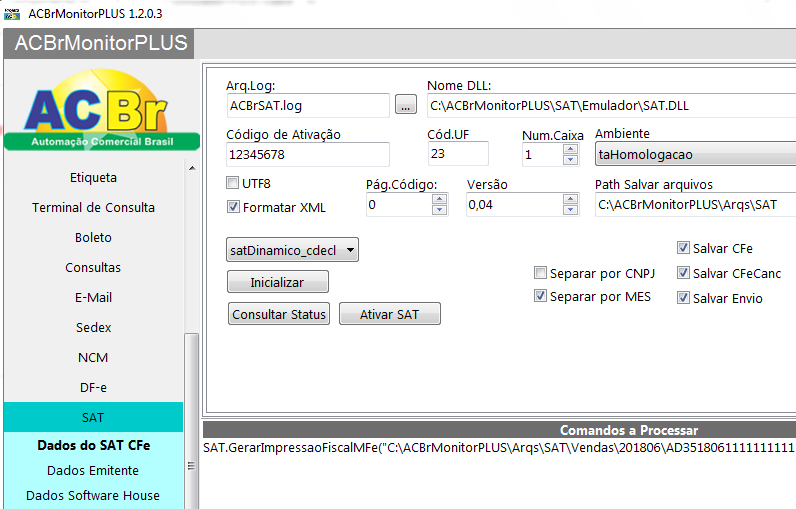
Task: Toggle the Salvar Envio checkbox
Action: click(683, 298)
